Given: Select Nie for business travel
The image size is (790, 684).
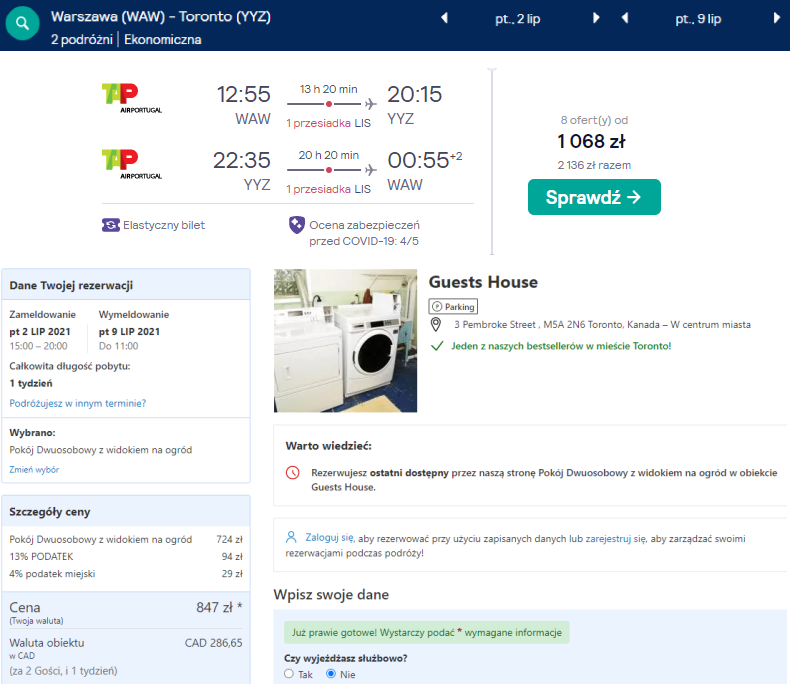Looking at the screenshot, I should click(x=331, y=674).
